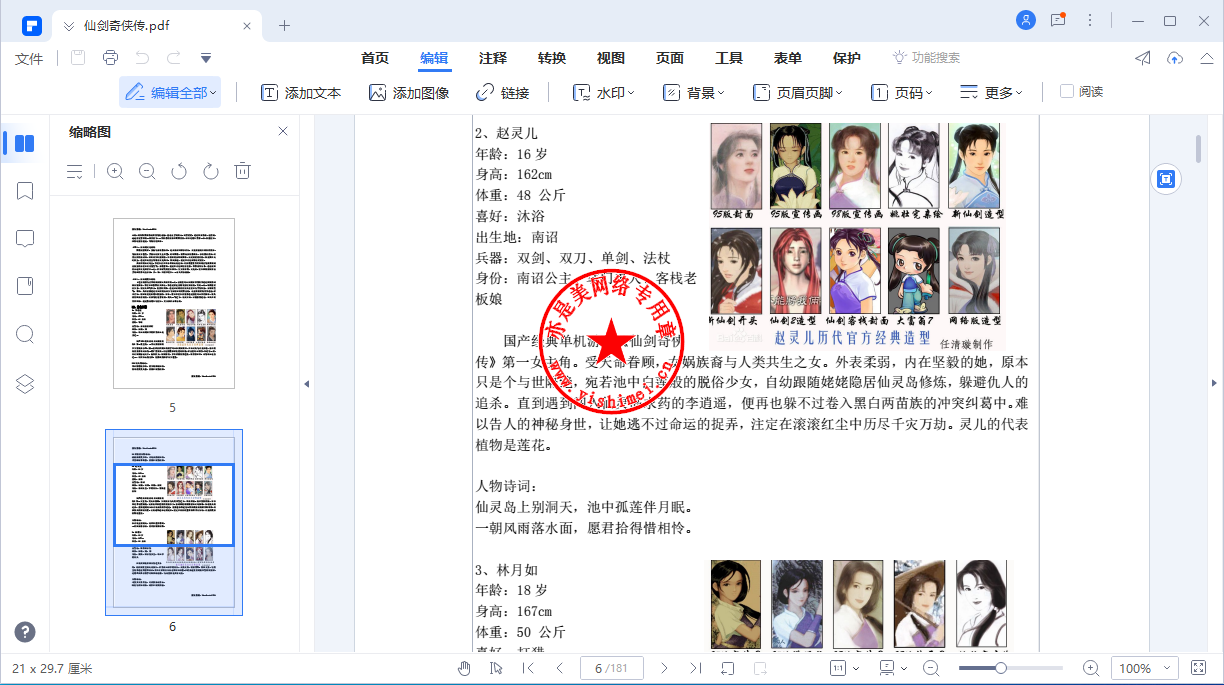Click the screenshot capture button beside the page

tap(1166, 179)
